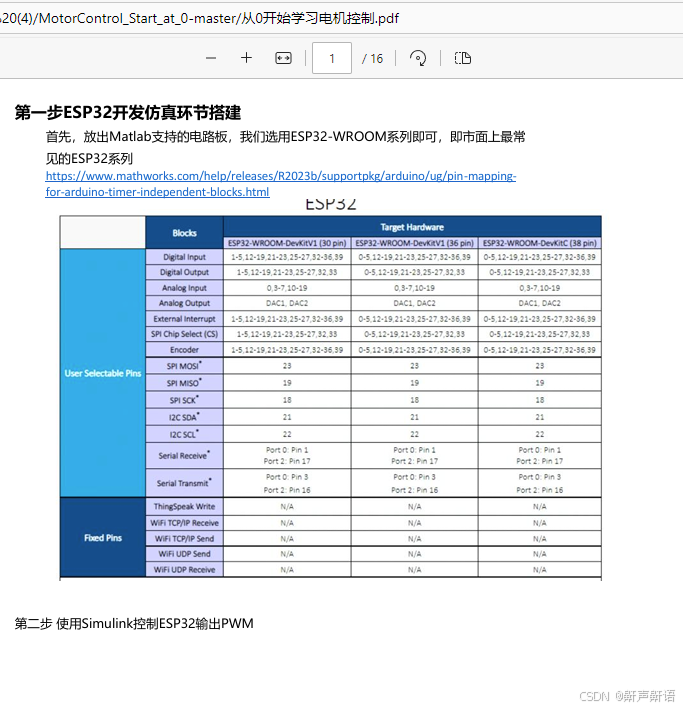Rotate the PDF page icon
Viewport: 683px width, 710px height.
click(418, 58)
